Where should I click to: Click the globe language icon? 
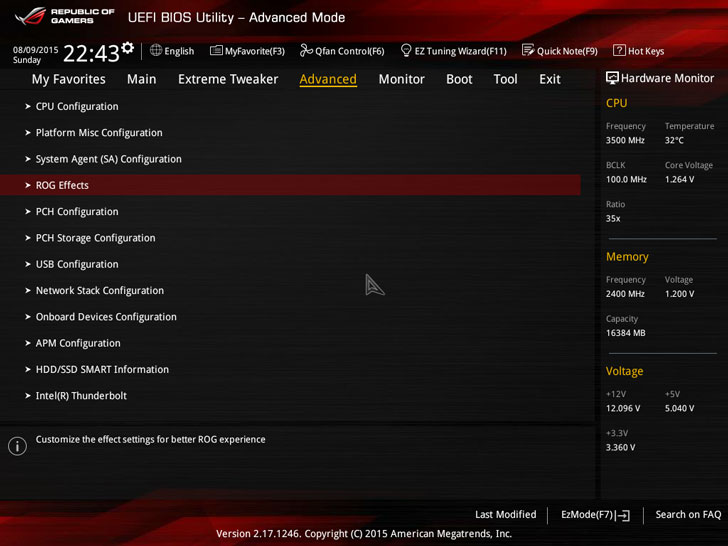[156, 50]
